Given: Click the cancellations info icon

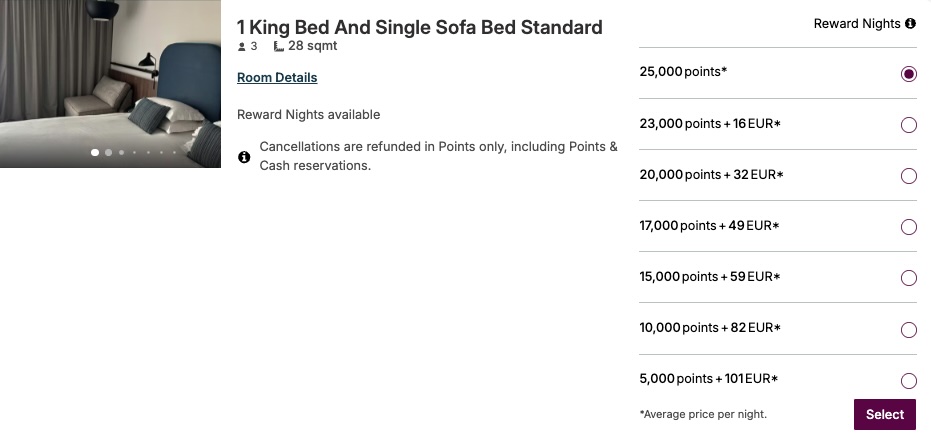Looking at the screenshot, I should point(244,157).
